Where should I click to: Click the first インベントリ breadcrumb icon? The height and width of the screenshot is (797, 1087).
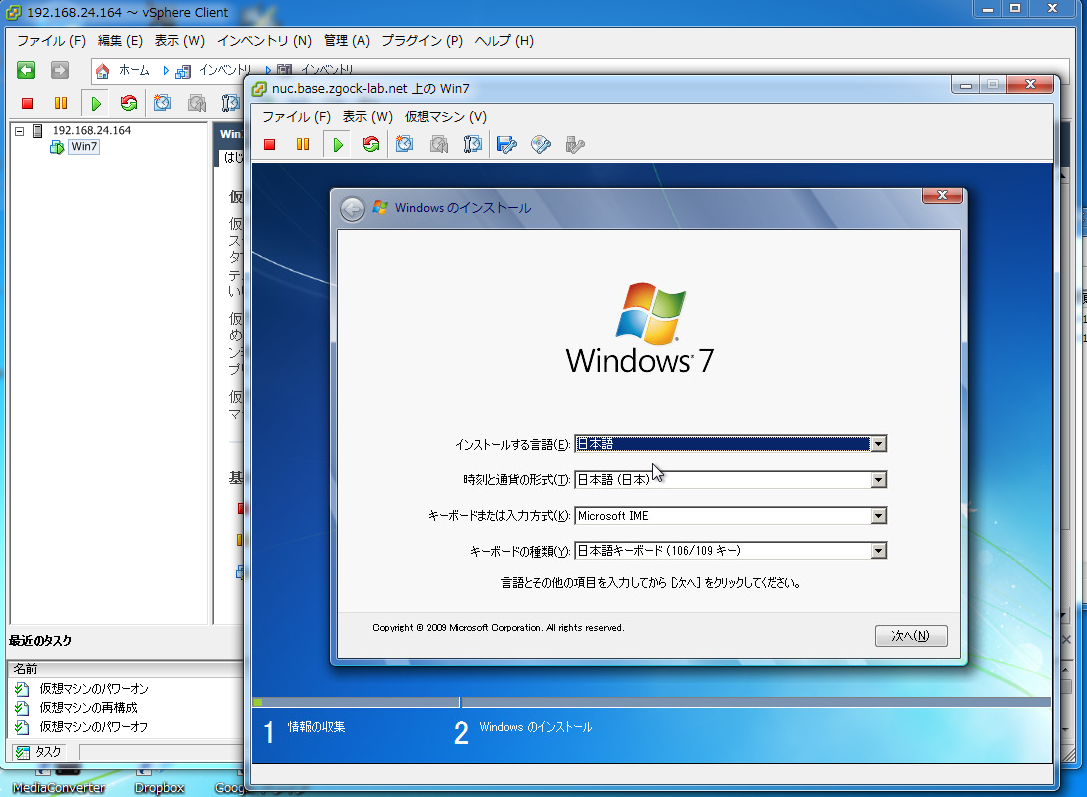click(x=183, y=71)
